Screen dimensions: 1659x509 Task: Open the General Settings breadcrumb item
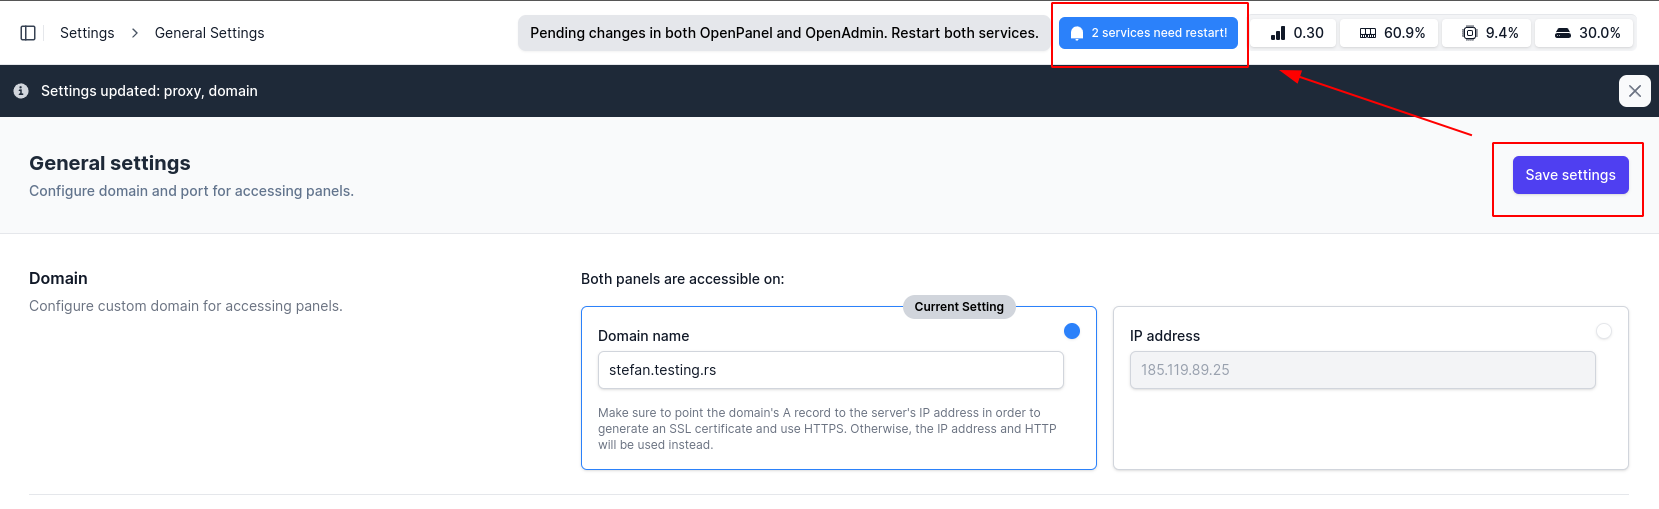tap(209, 33)
